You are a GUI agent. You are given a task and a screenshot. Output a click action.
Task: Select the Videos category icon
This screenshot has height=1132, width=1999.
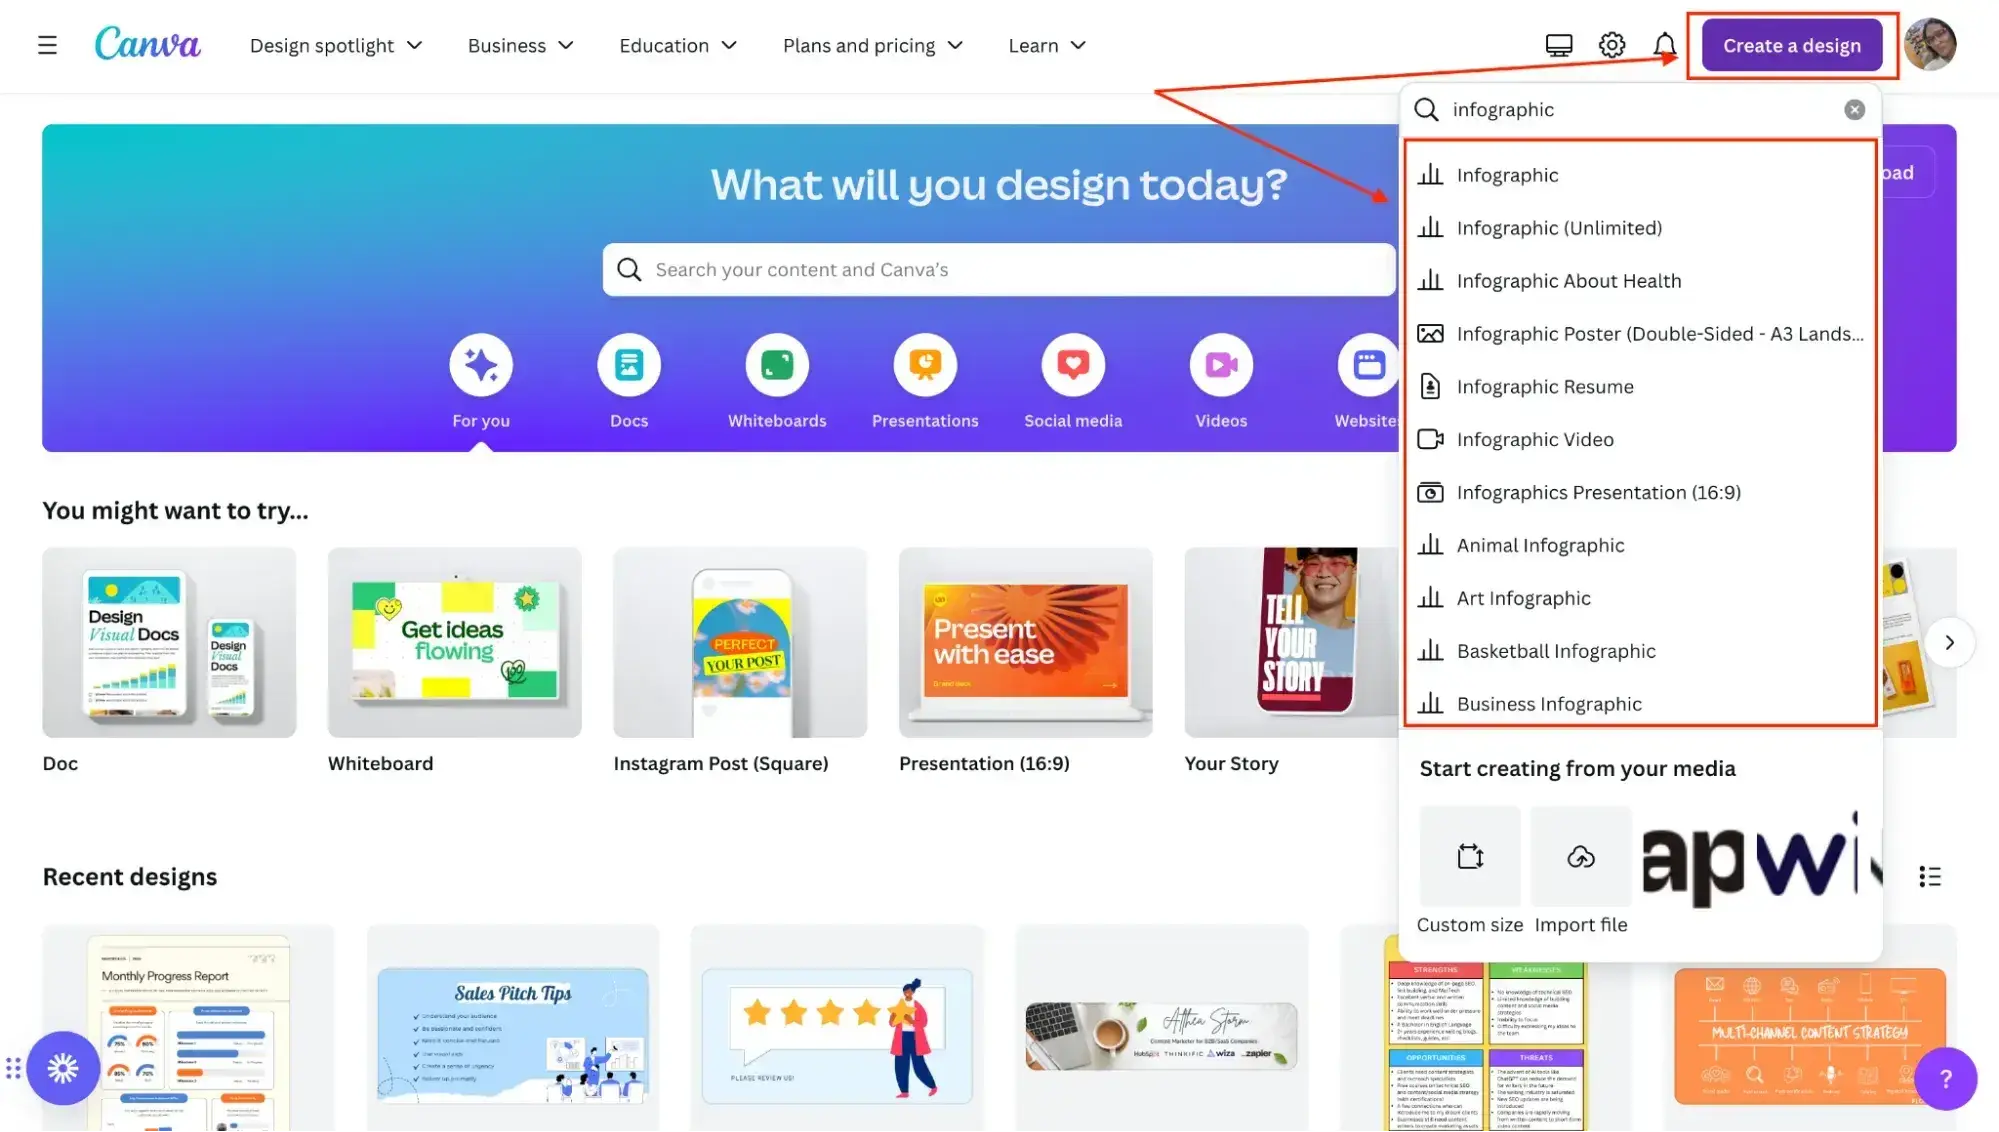click(1220, 364)
